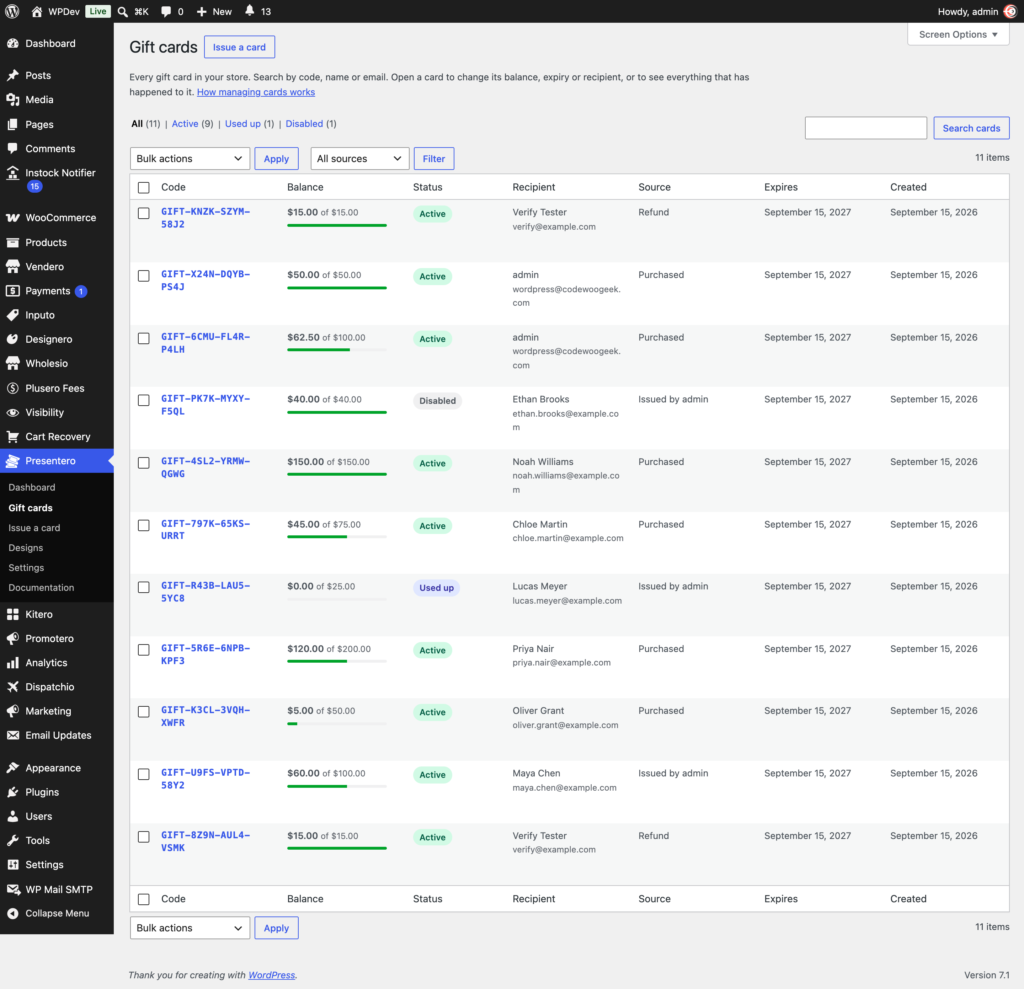
Task: Click the bottom Apply button
Action: click(276, 928)
